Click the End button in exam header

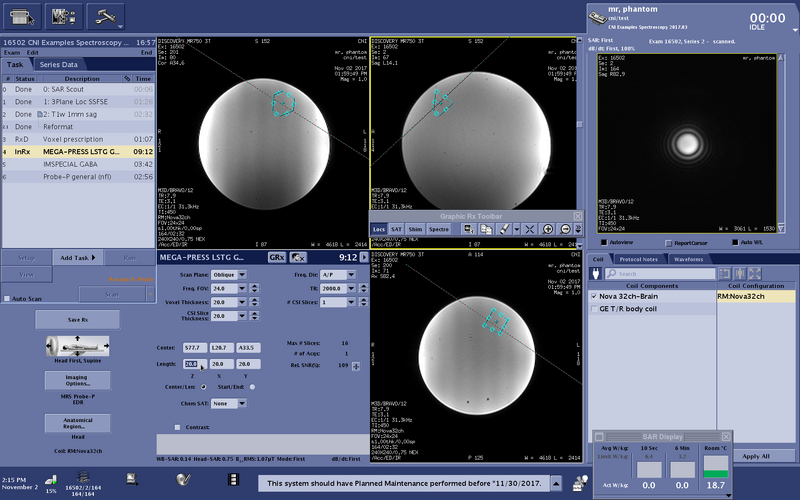pyautogui.click(x=146, y=53)
